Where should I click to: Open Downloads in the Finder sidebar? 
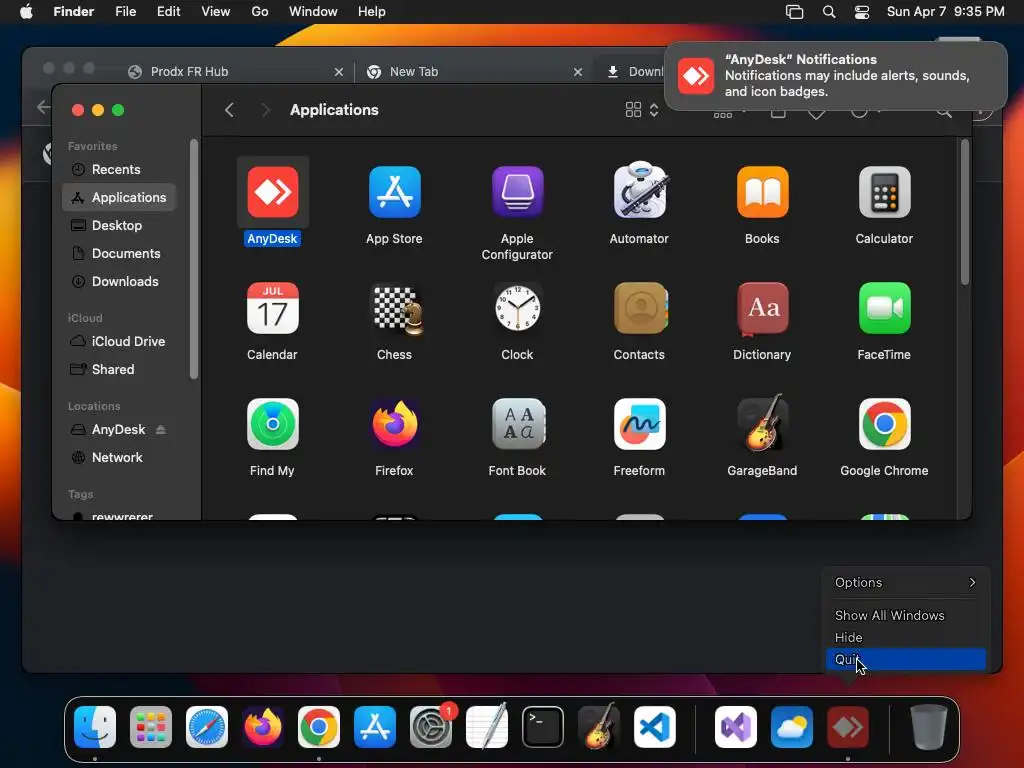coord(119,281)
